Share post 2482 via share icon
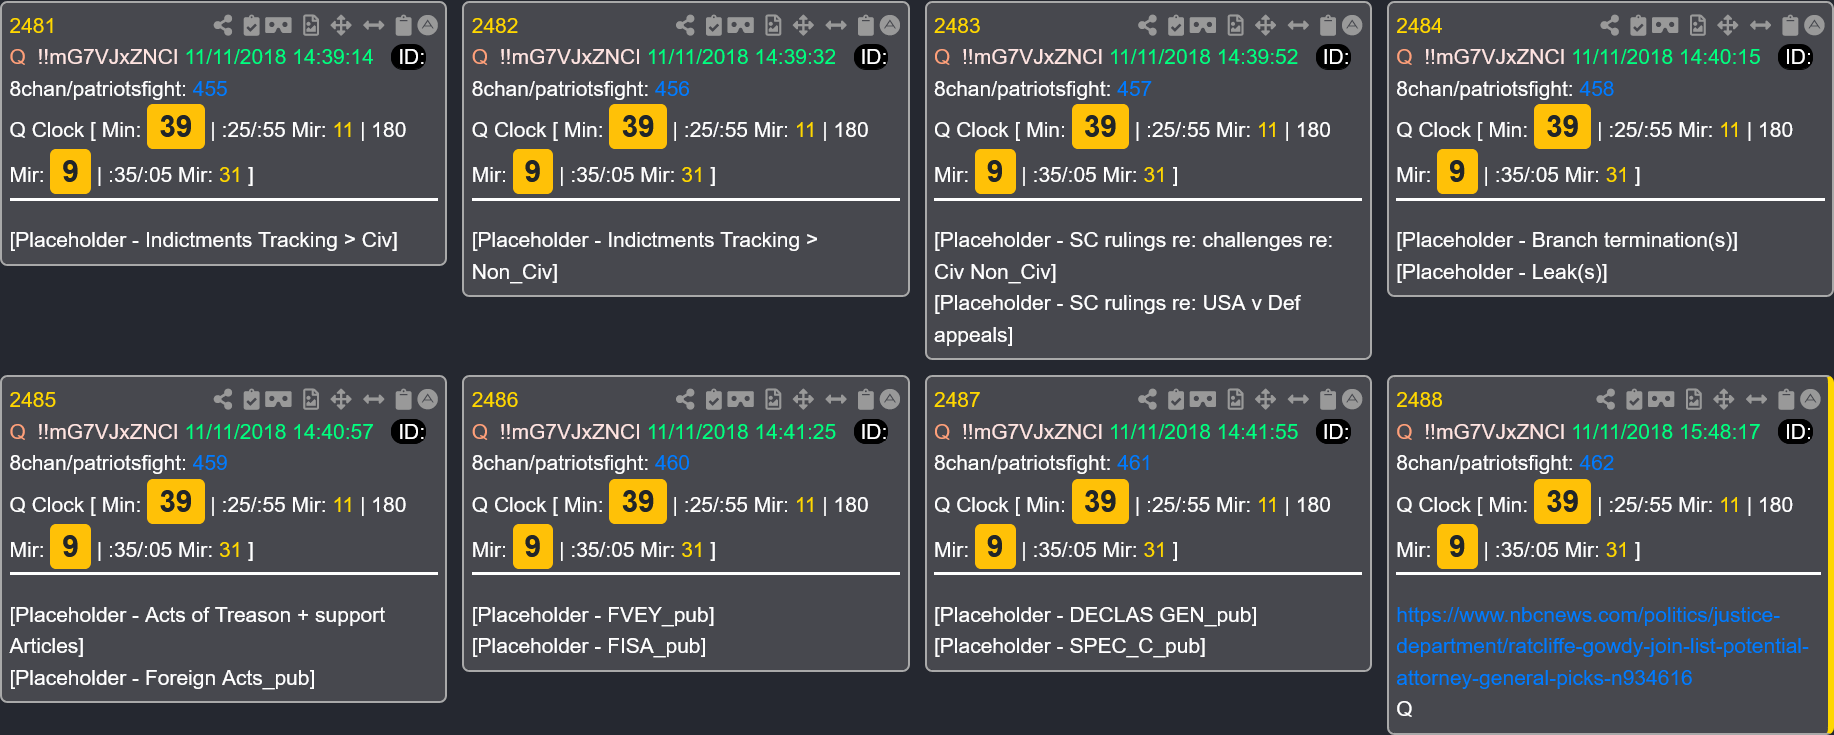 (685, 25)
